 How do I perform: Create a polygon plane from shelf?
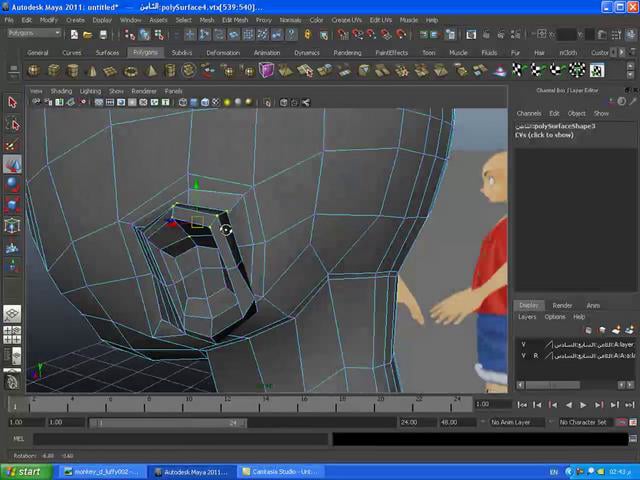[111, 71]
